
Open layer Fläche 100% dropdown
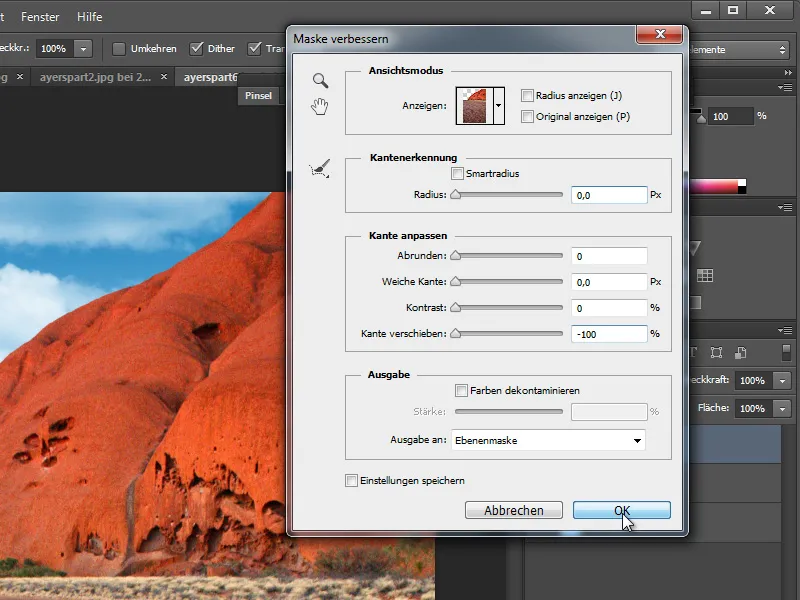coord(782,409)
